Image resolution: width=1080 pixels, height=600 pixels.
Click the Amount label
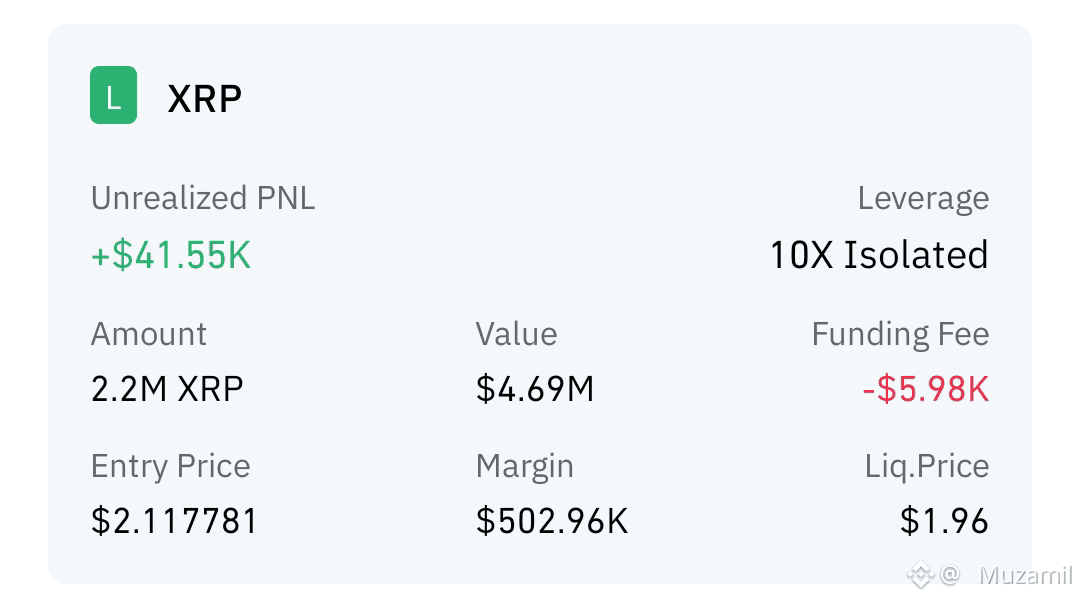pos(149,334)
